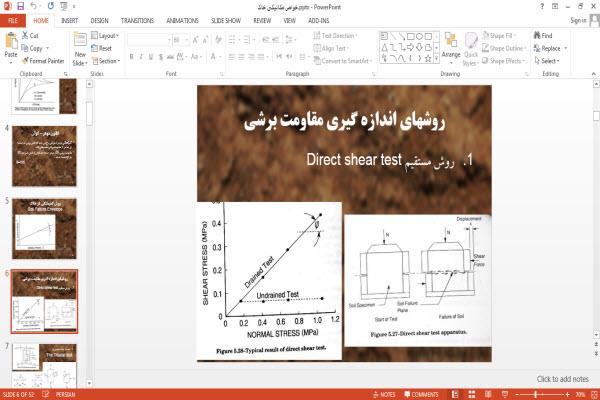Screen dimensions: 600x400
Task: Select slide 5 thumbnail
Action: coord(44,229)
